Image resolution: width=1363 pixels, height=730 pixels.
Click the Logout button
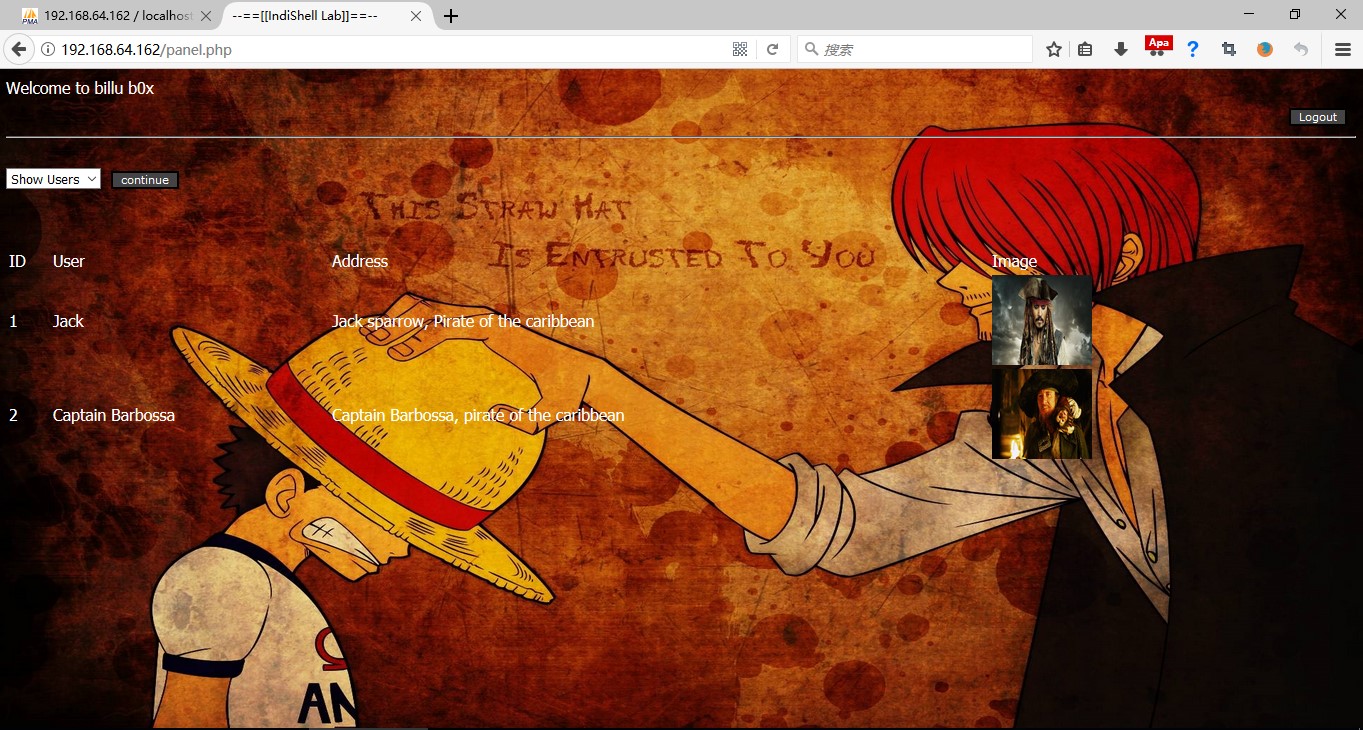tap(1317, 117)
